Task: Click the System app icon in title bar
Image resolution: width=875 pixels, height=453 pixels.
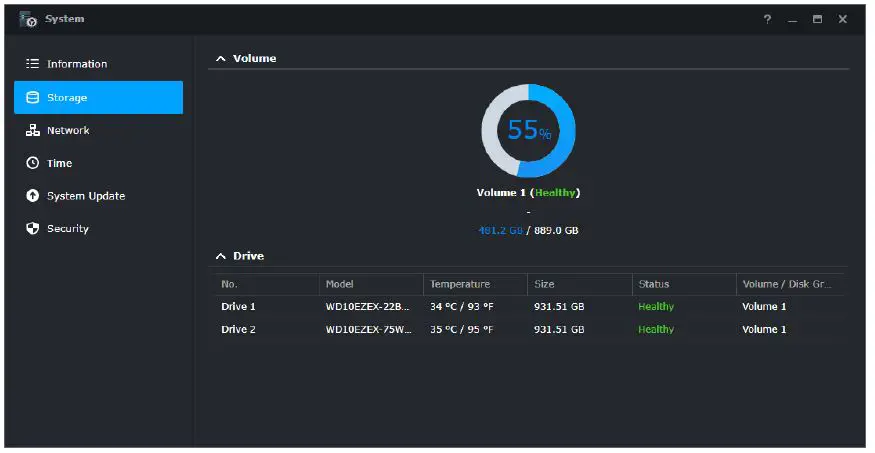Action: (x=28, y=20)
